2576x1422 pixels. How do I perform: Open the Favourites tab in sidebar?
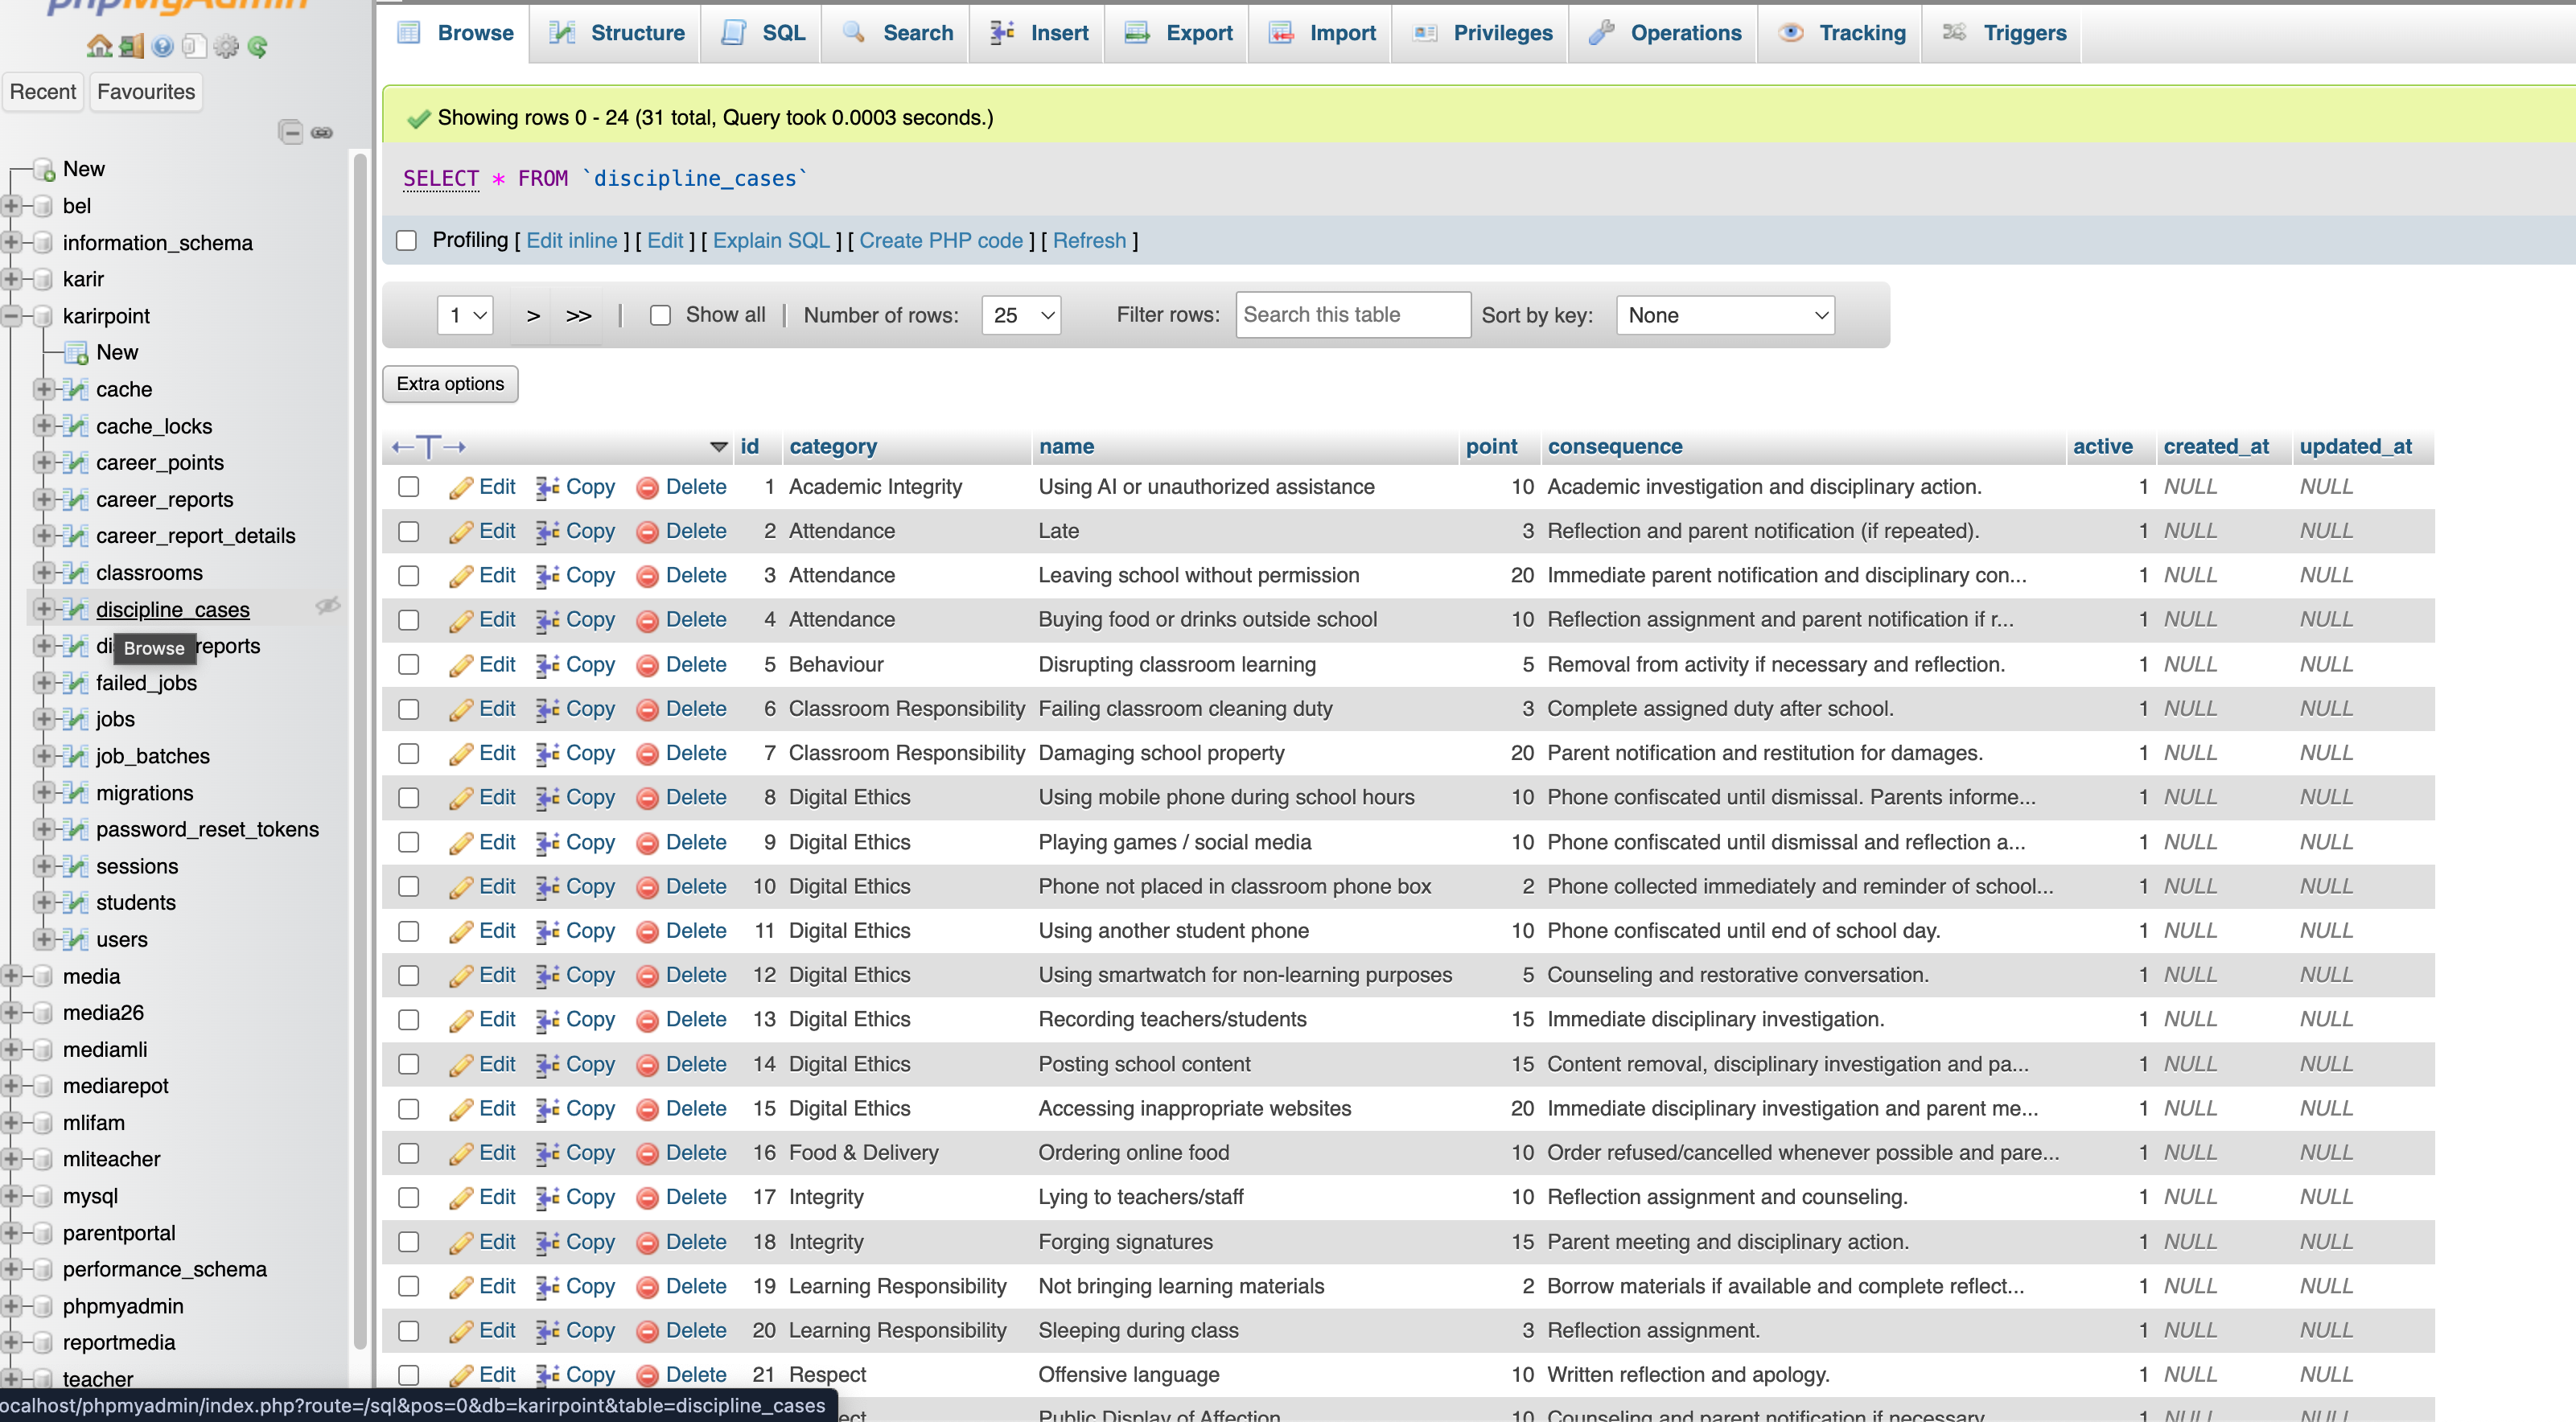tap(146, 92)
